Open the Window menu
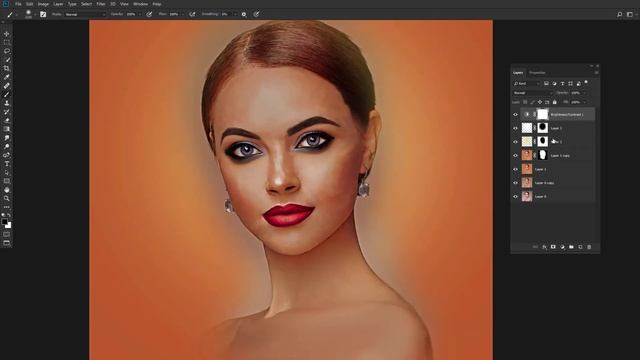 click(140, 4)
